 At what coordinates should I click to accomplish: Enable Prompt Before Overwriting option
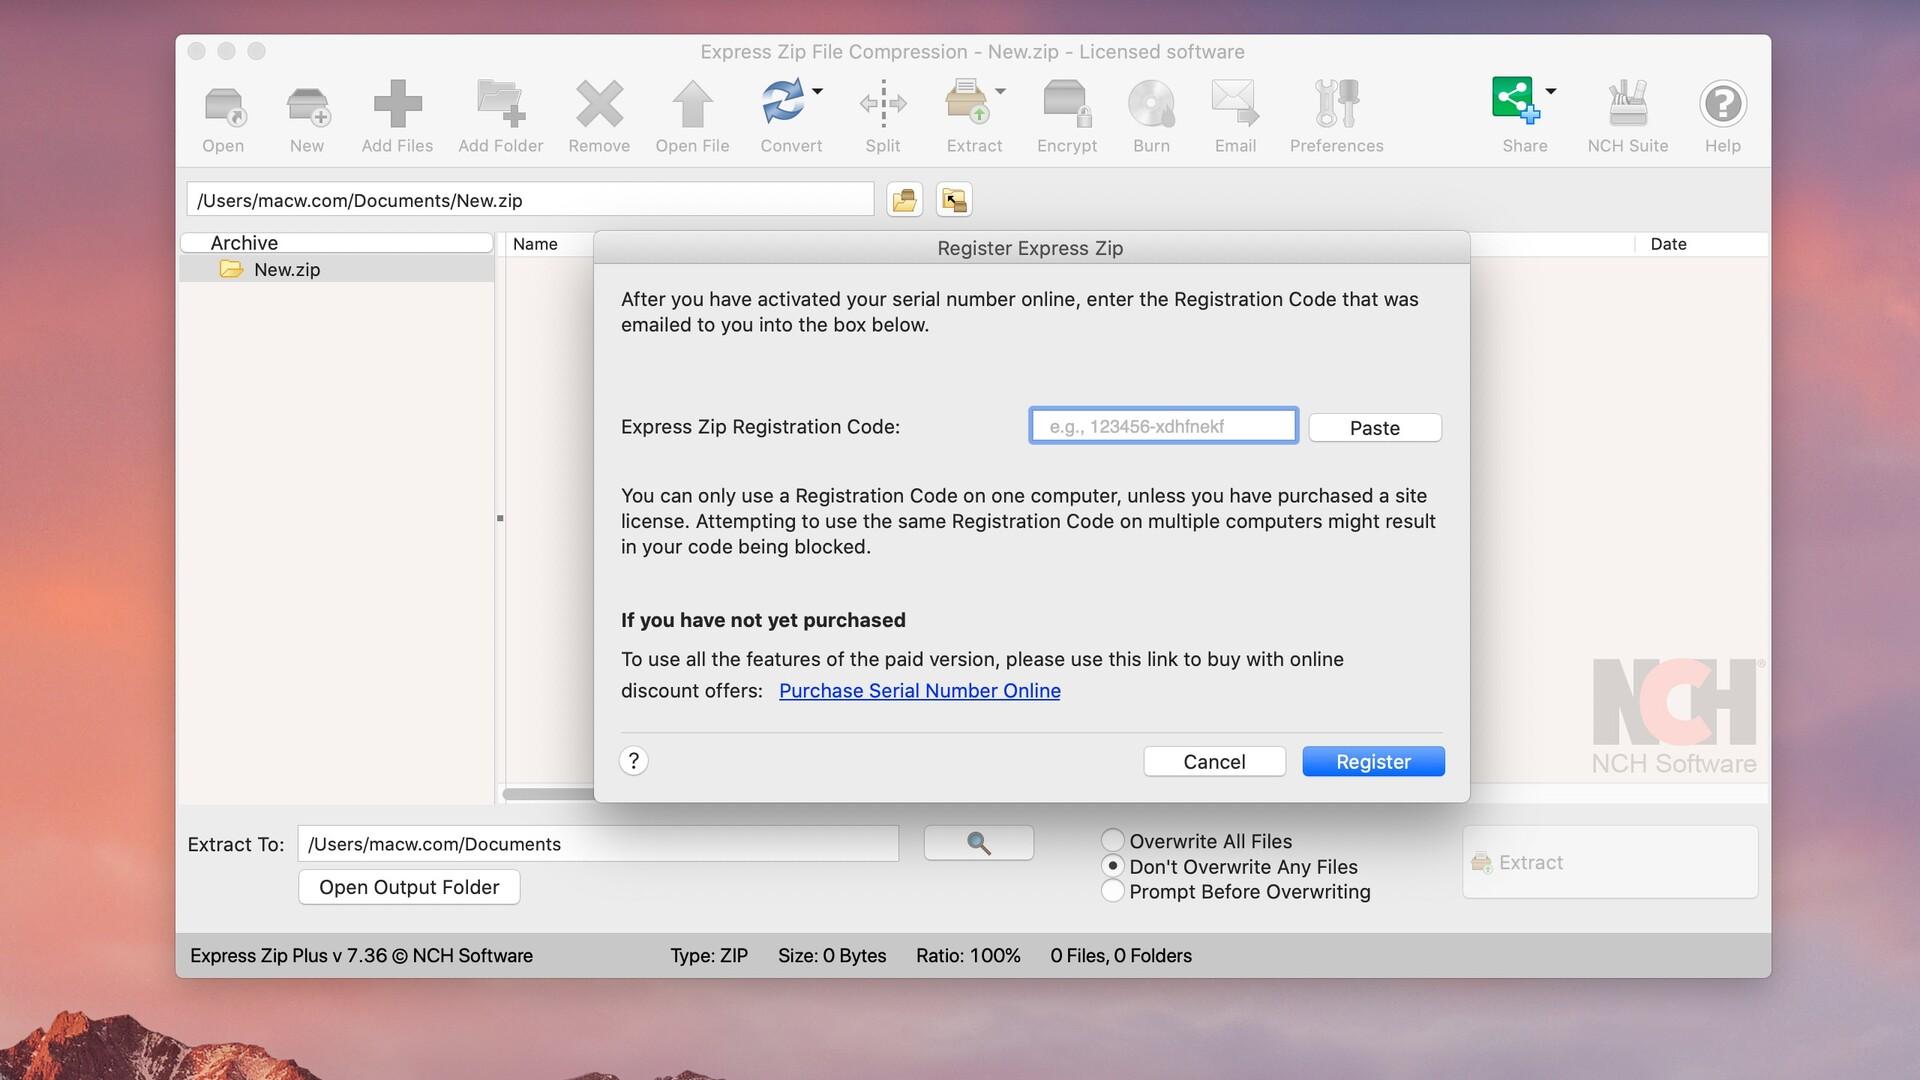[x=1112, y=891]
